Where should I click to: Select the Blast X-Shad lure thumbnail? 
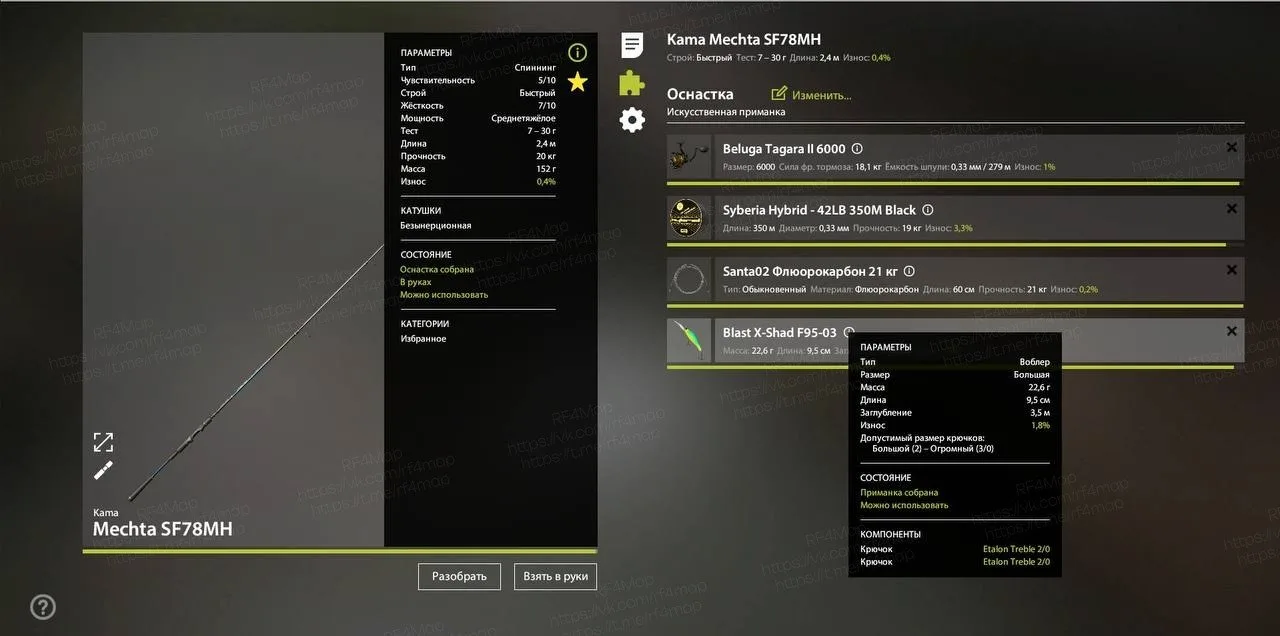(x=689, y=341)
